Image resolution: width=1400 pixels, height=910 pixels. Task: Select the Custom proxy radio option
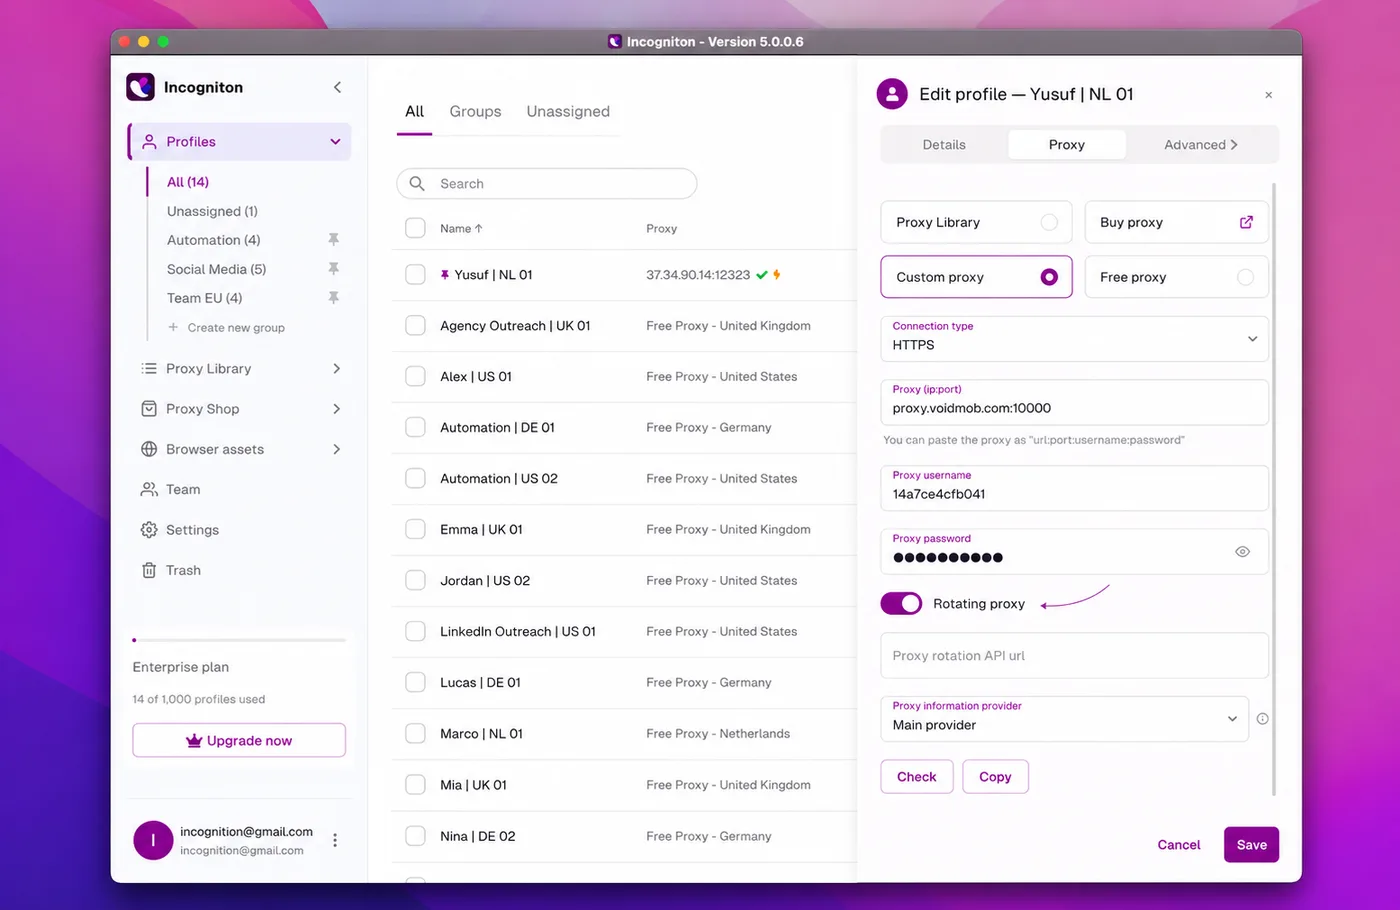pyautogui.click(x=1049, y=277)
